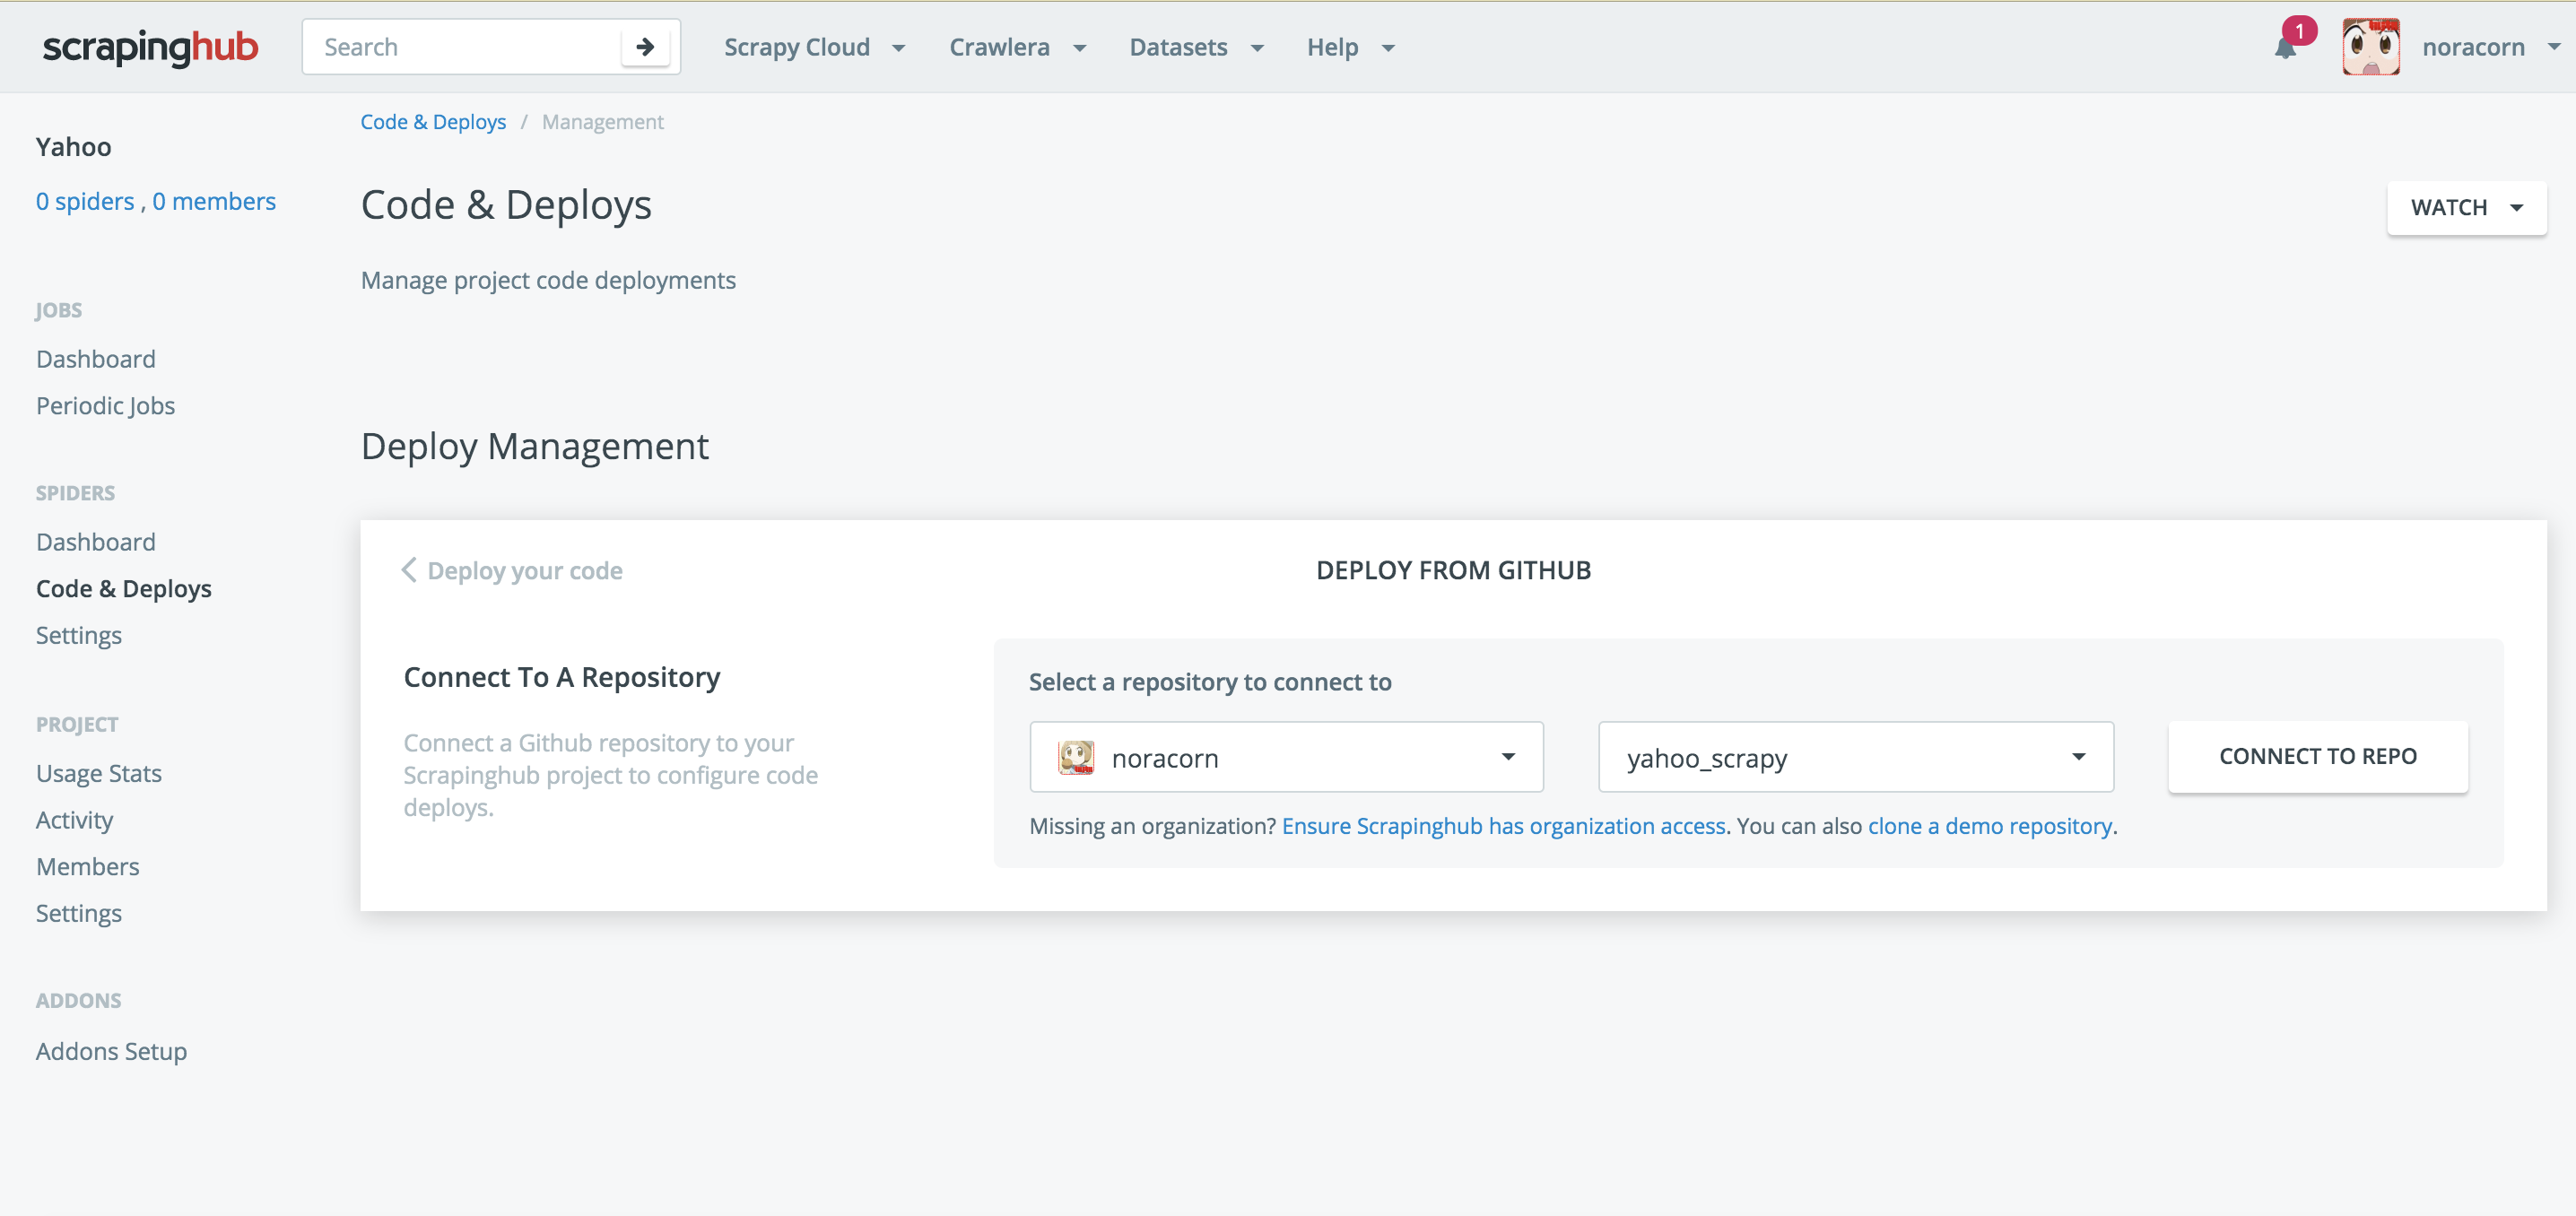Open the yahoo_scrapy repository dropdown
Screen dimensions: 2576x1216
[x=1855, y=757]
